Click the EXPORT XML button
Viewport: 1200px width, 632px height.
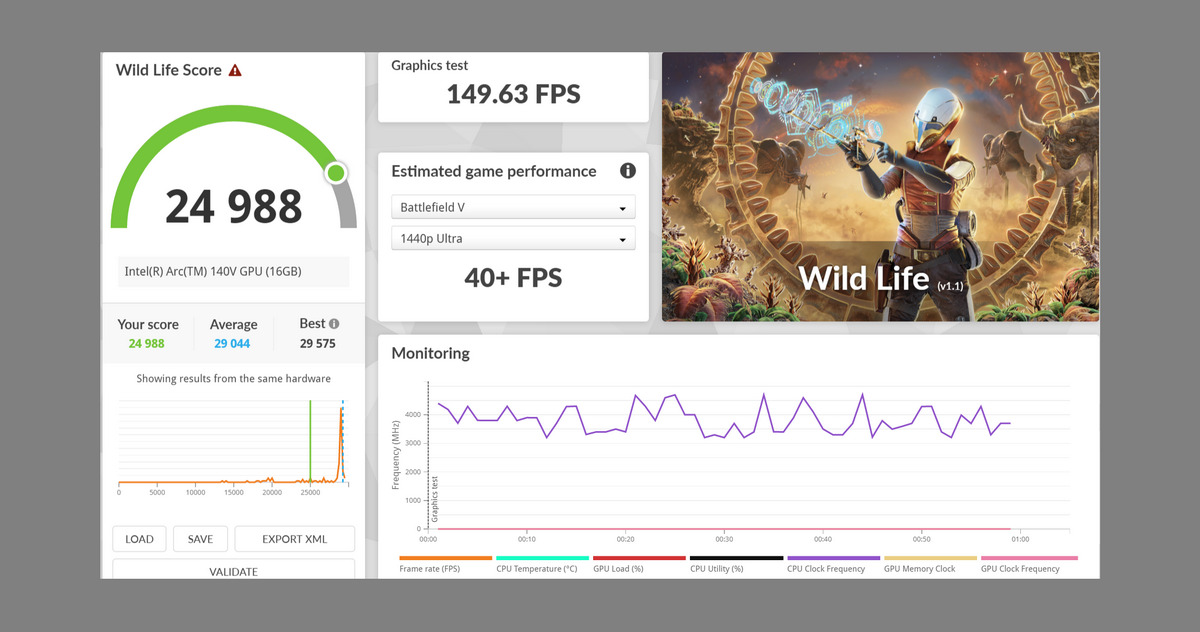point(295,539)
